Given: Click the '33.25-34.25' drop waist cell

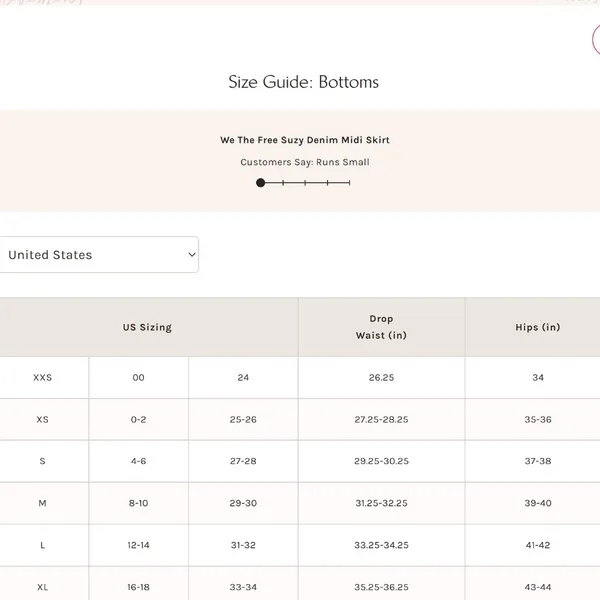Looking at the screenshot, I should [x=382, y=545].
